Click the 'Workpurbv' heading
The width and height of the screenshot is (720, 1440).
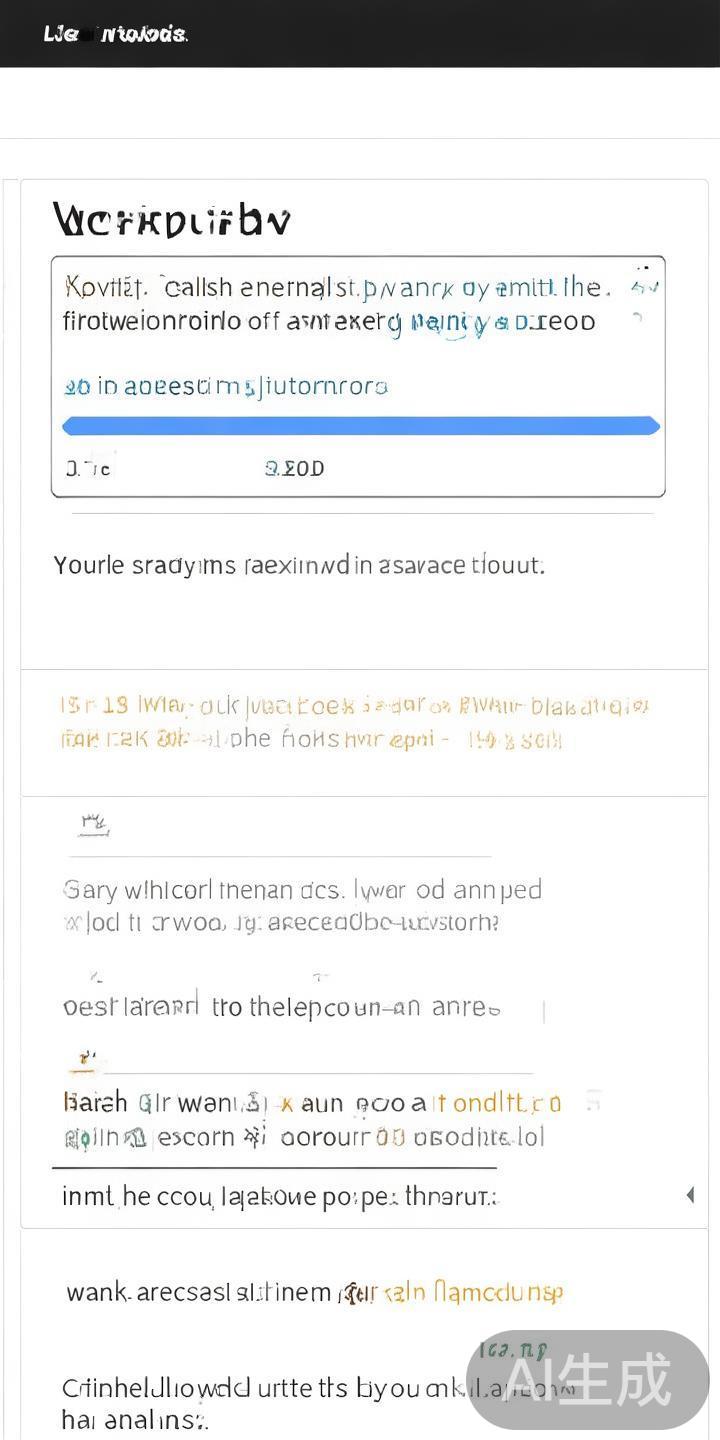pos(171,219)
